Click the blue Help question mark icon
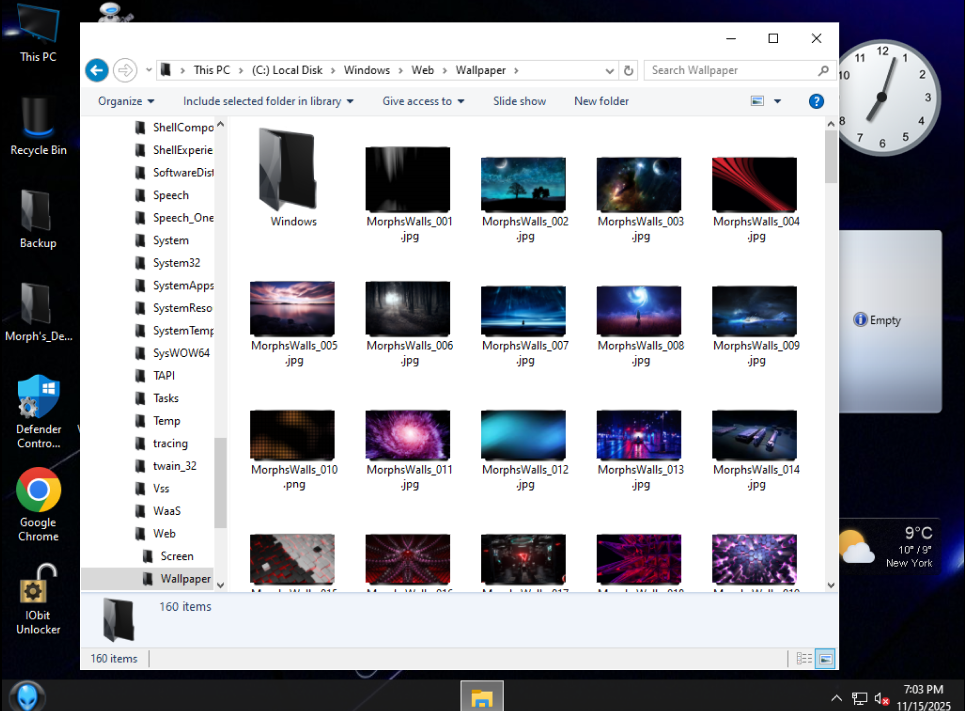The height and width of the screenshot is (711, 965). pos(816,101)
